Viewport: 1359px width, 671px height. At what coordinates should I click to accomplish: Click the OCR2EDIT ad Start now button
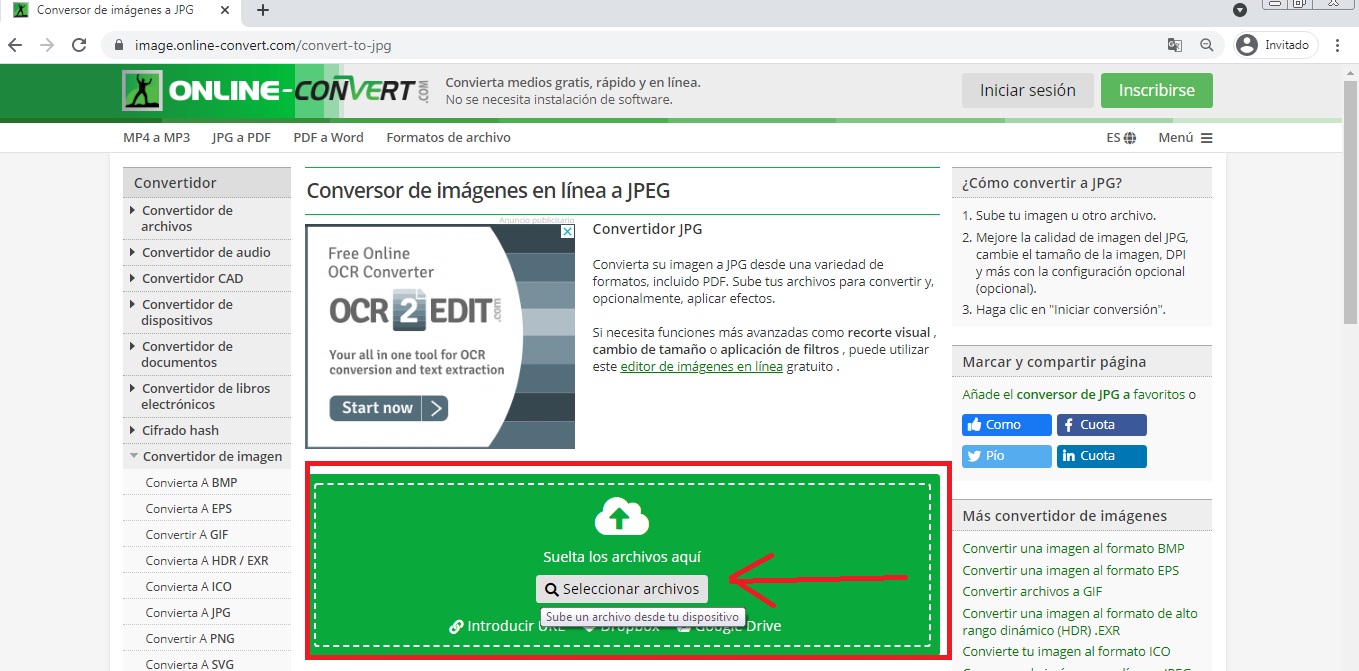(388, 408)
